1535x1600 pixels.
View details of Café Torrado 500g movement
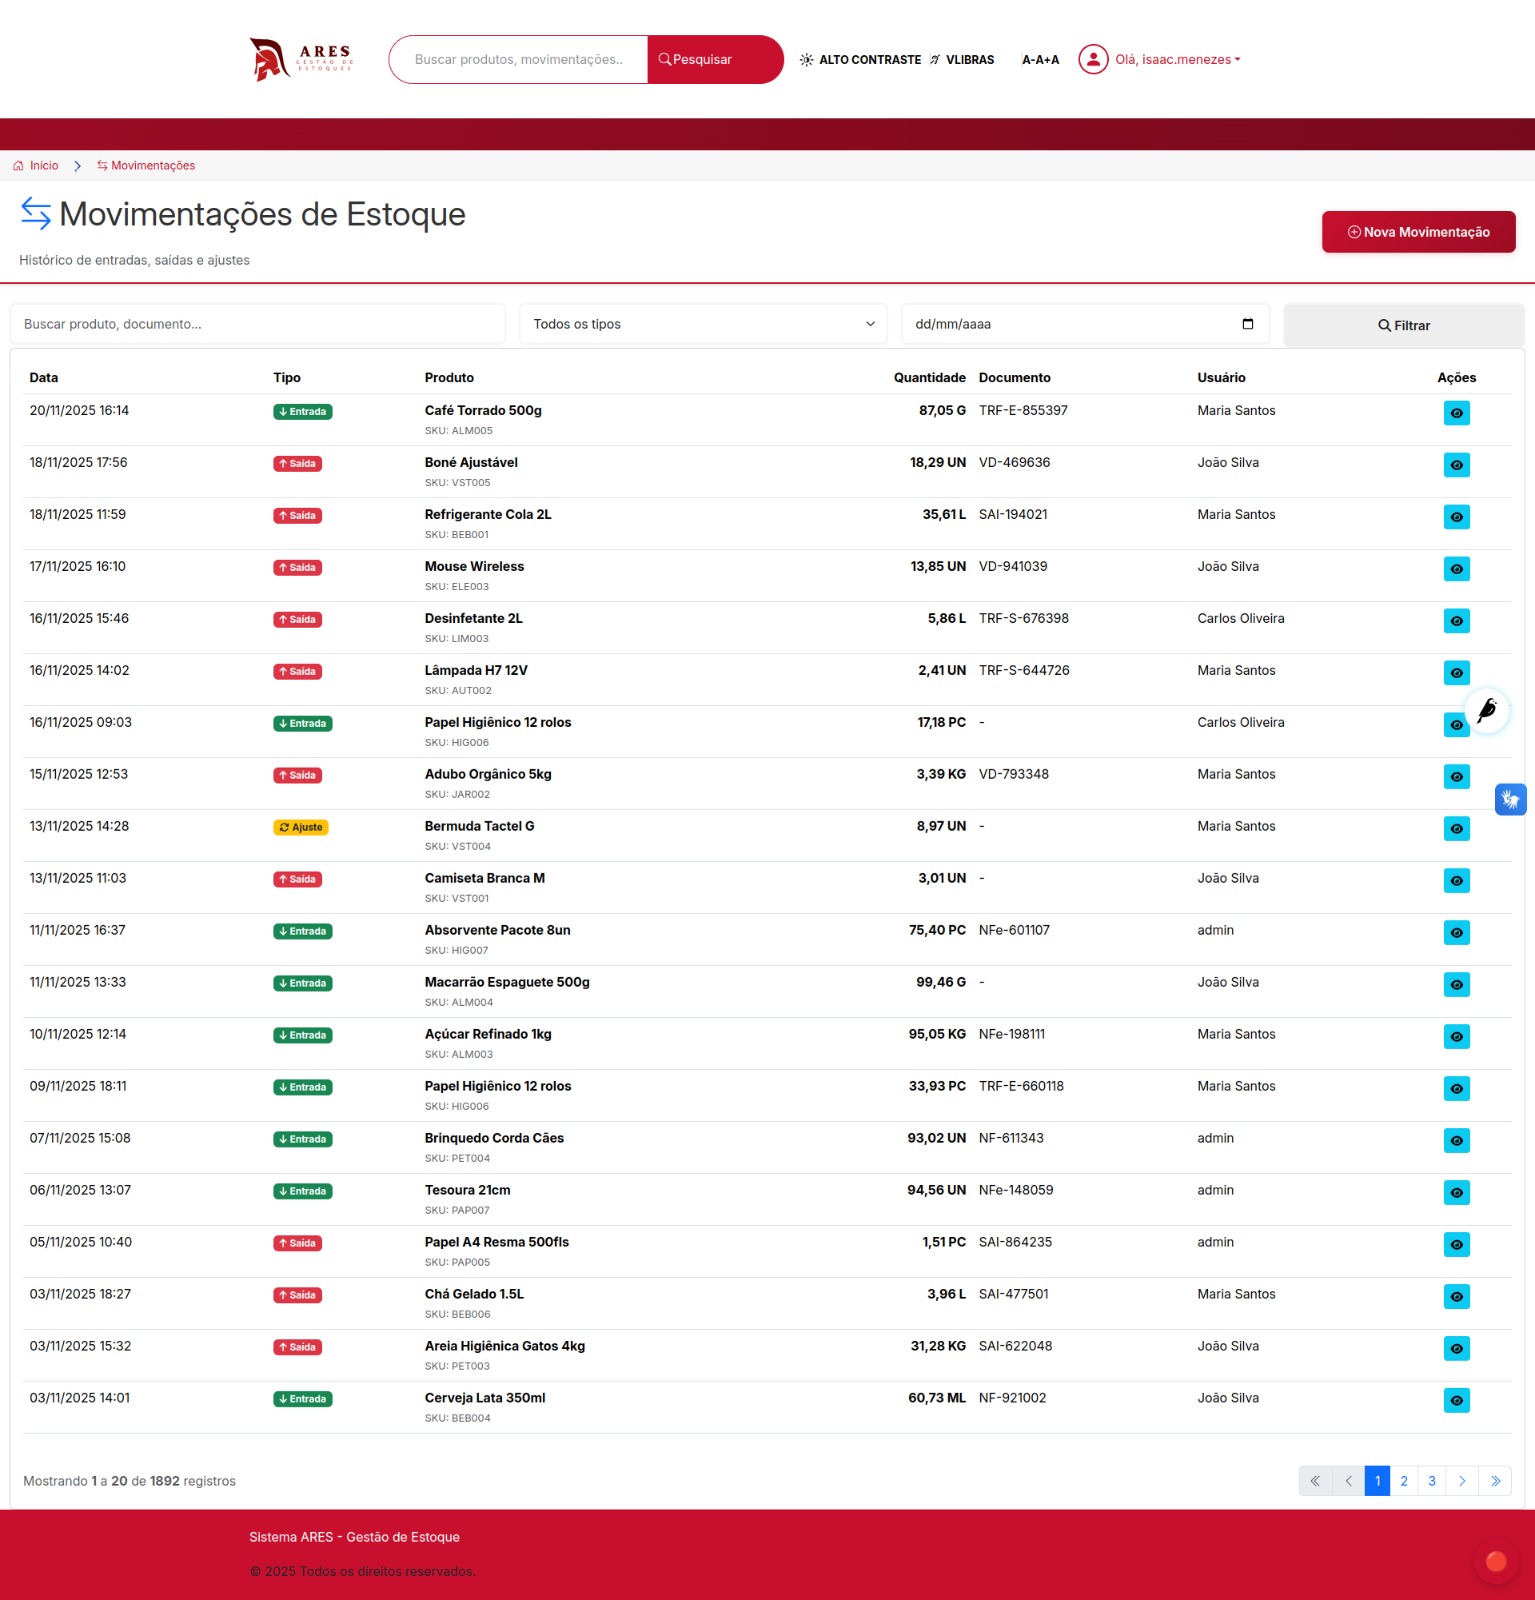click(1456, 413)
